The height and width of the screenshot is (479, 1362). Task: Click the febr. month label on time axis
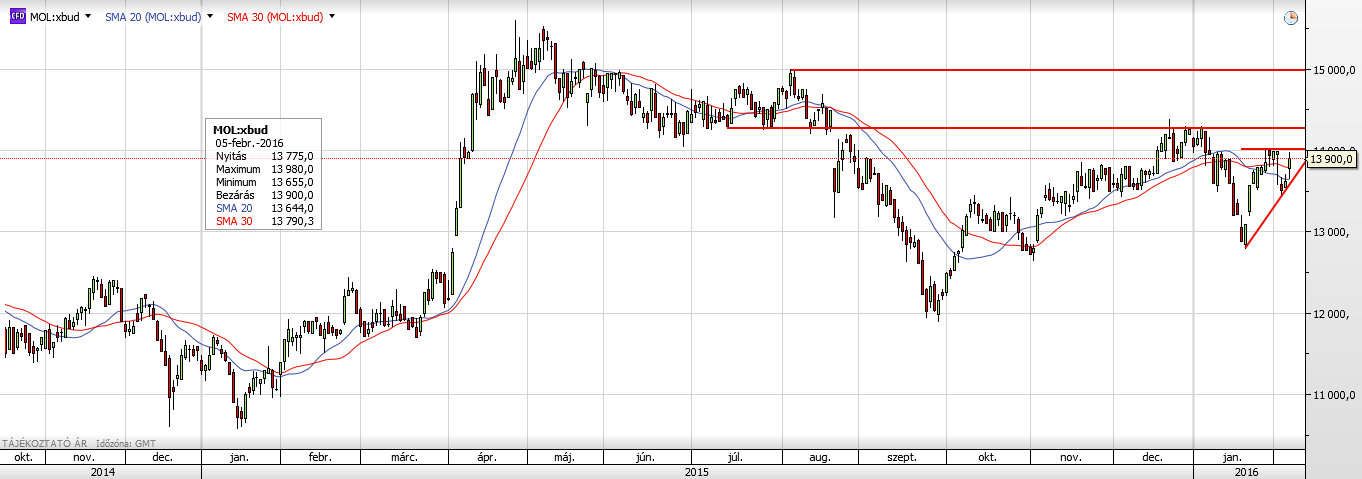(x=320, y=457)
